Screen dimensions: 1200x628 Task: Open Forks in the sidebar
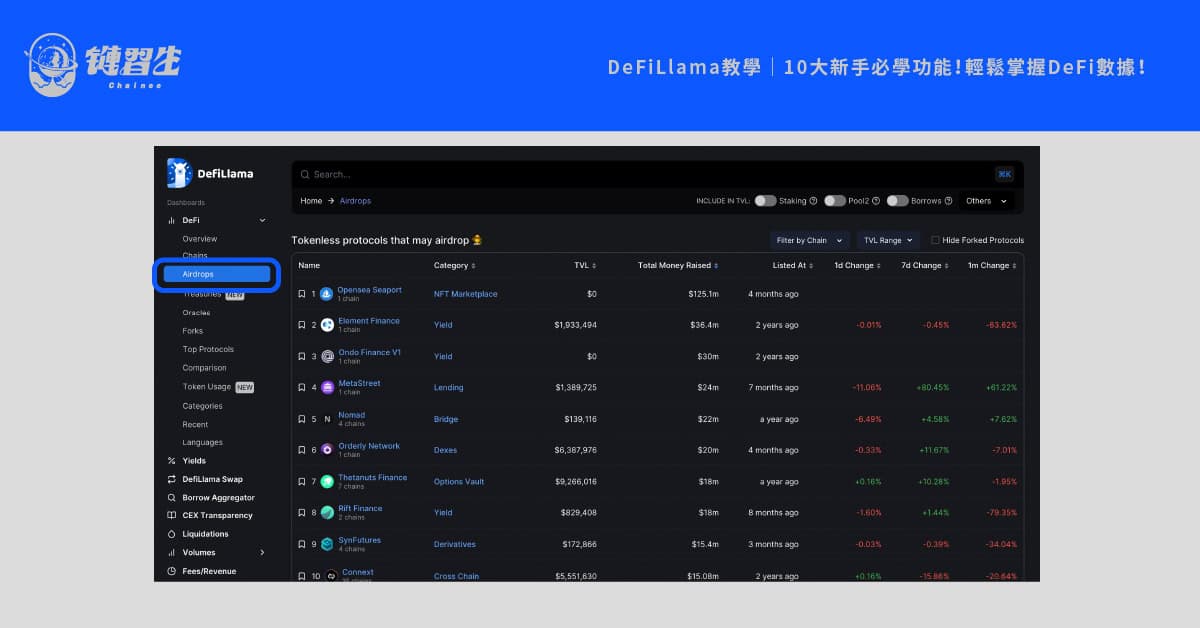pos(192,331)
